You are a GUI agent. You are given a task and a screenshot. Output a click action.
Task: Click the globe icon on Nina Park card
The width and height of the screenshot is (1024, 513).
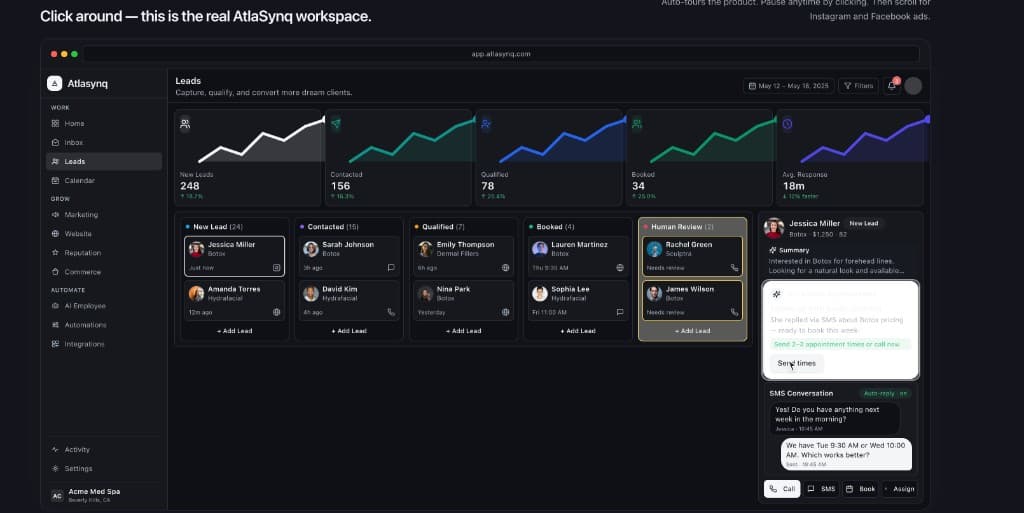505,312
